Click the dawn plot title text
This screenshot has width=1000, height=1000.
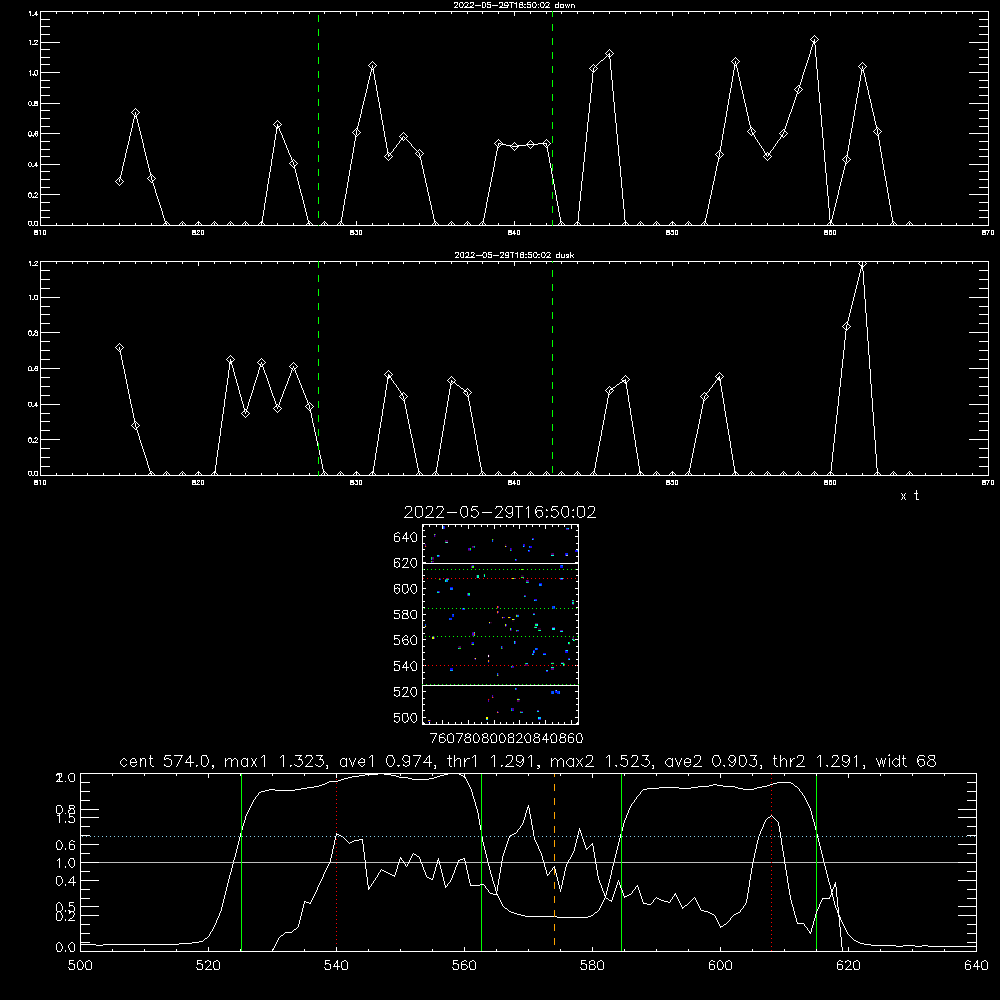514,5
